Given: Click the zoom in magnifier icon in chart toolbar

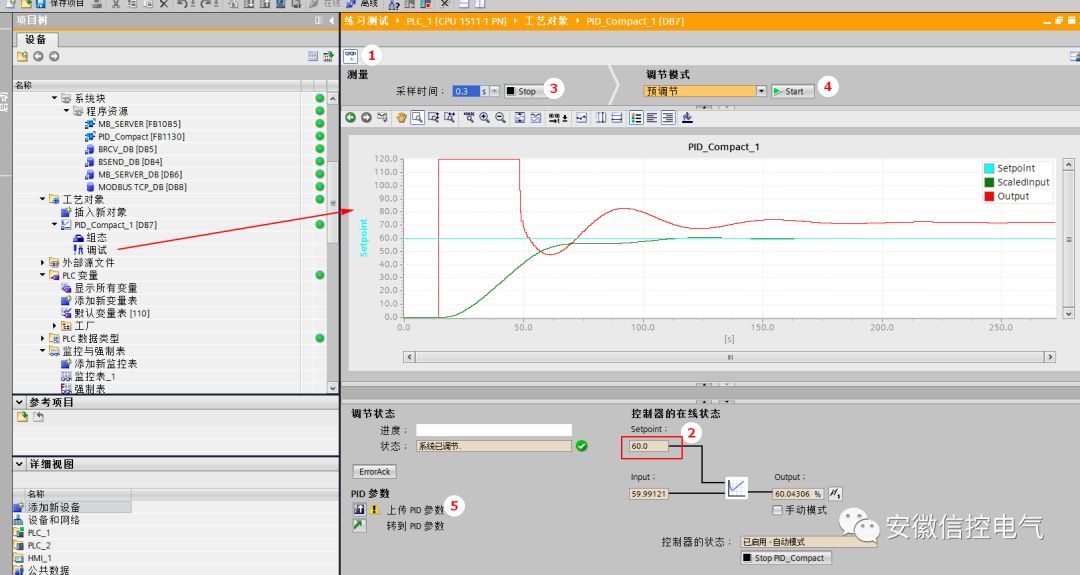Looking at the screenshot, I should coord(484,118).
